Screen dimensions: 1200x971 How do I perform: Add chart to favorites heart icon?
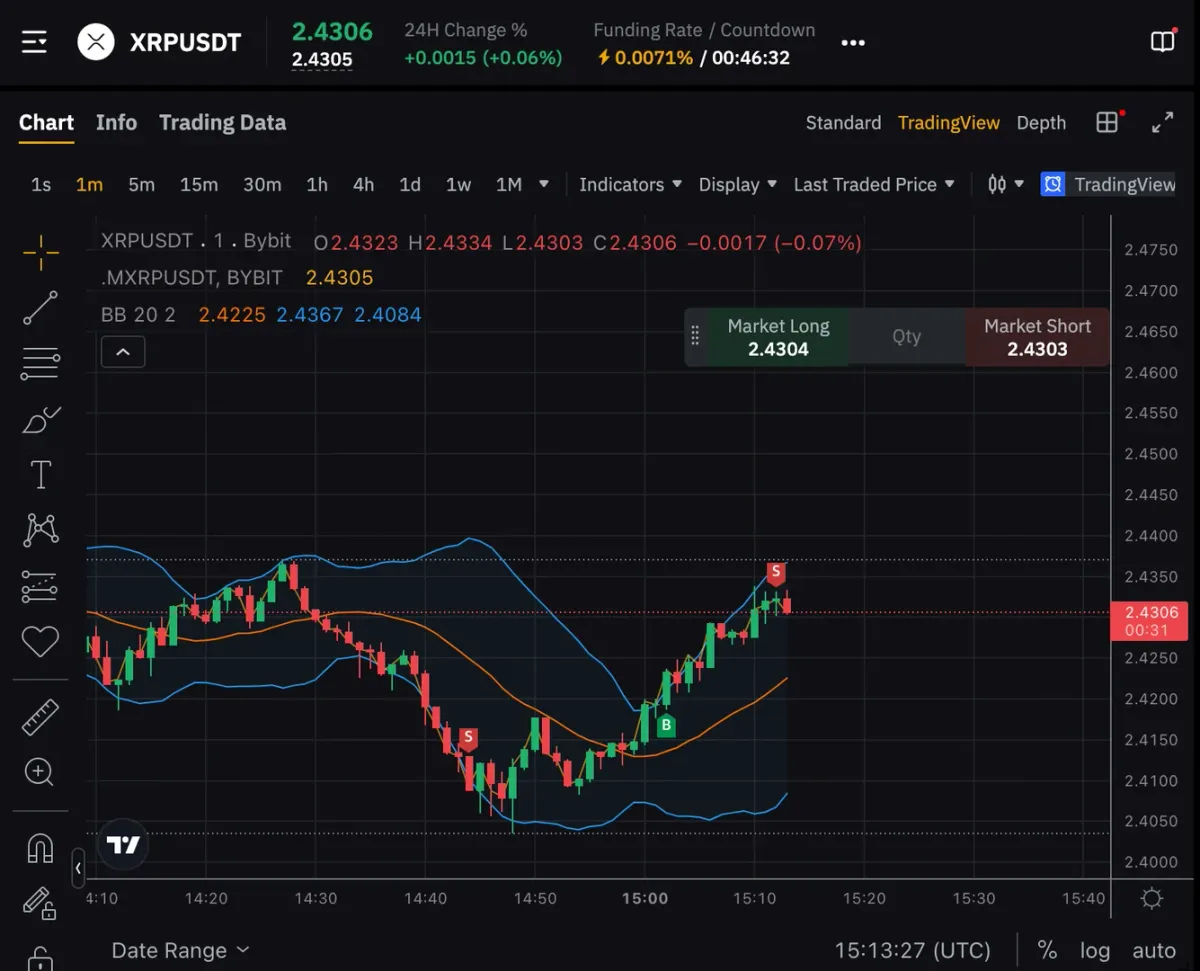click(x=40, y=641)
